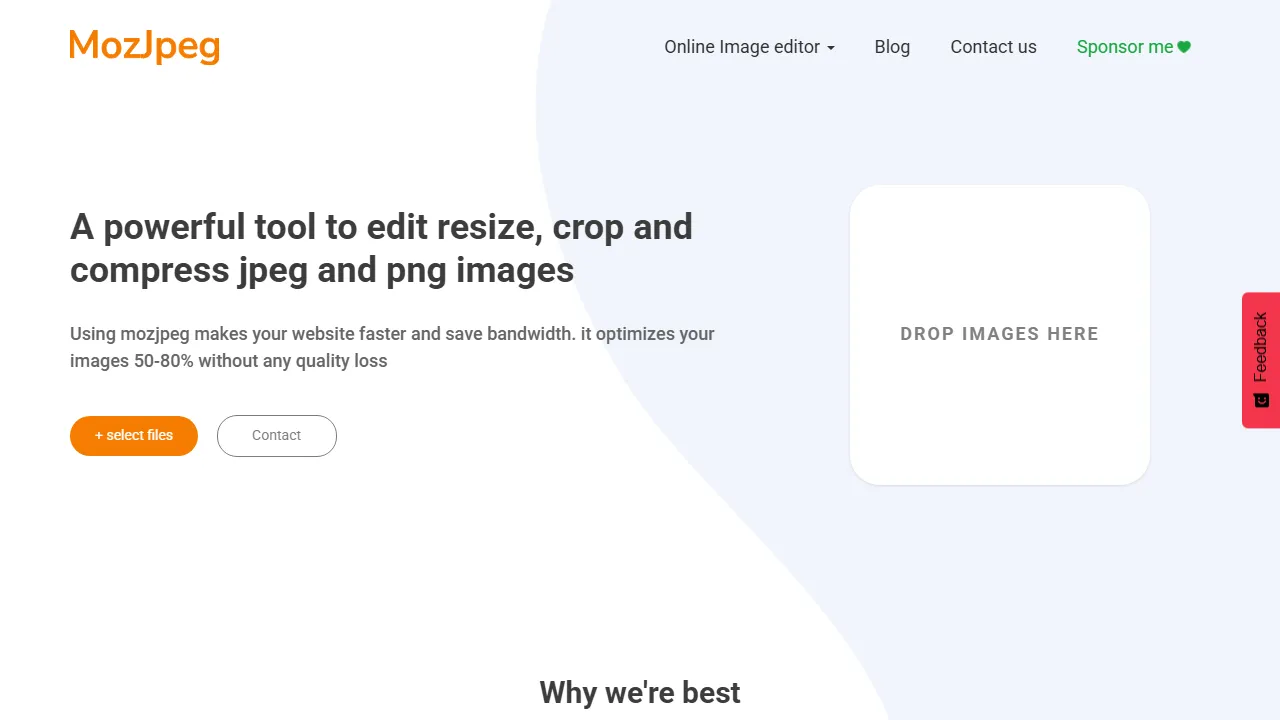The width and height of the screenshot is (1280, 720).
Task: Expand the caret beside Online Image editor
Action: tap(831, 47)
